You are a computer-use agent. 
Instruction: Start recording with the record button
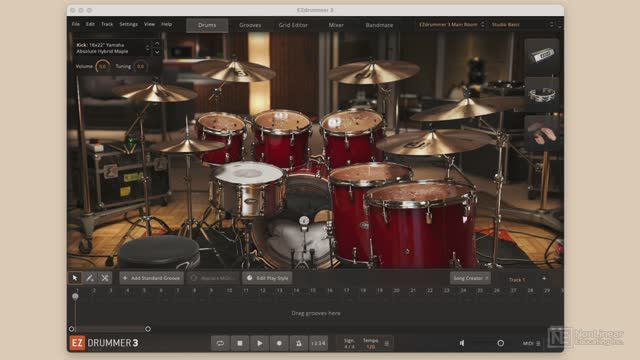click(279, 343)
